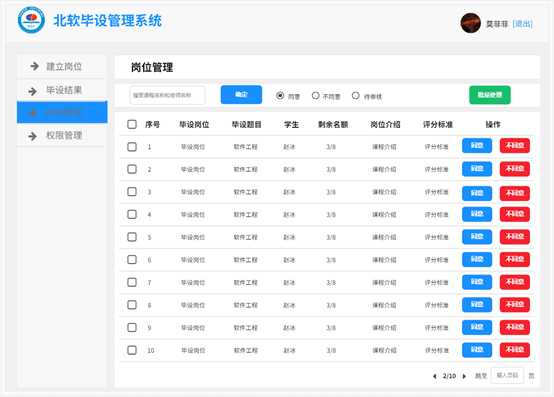Tick the checkbox for row 3
The height and width of the screenshot is (397, 554).
click(x=132, y=192)
